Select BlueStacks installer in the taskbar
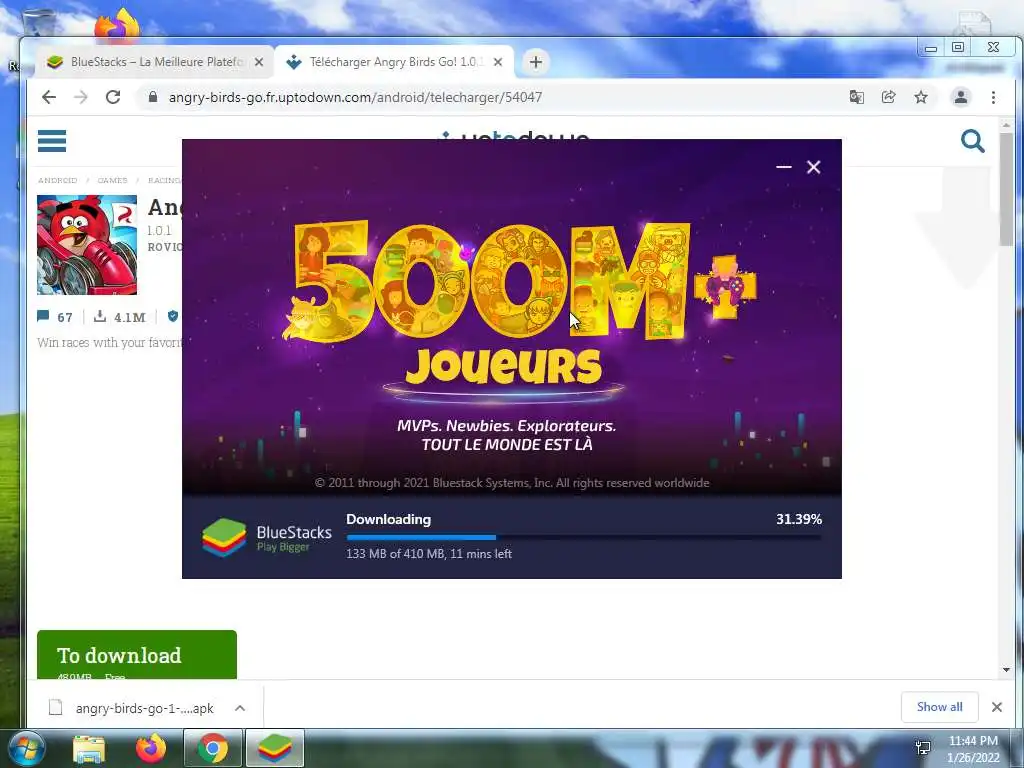 pyautogui.click(x=275, y=748)
